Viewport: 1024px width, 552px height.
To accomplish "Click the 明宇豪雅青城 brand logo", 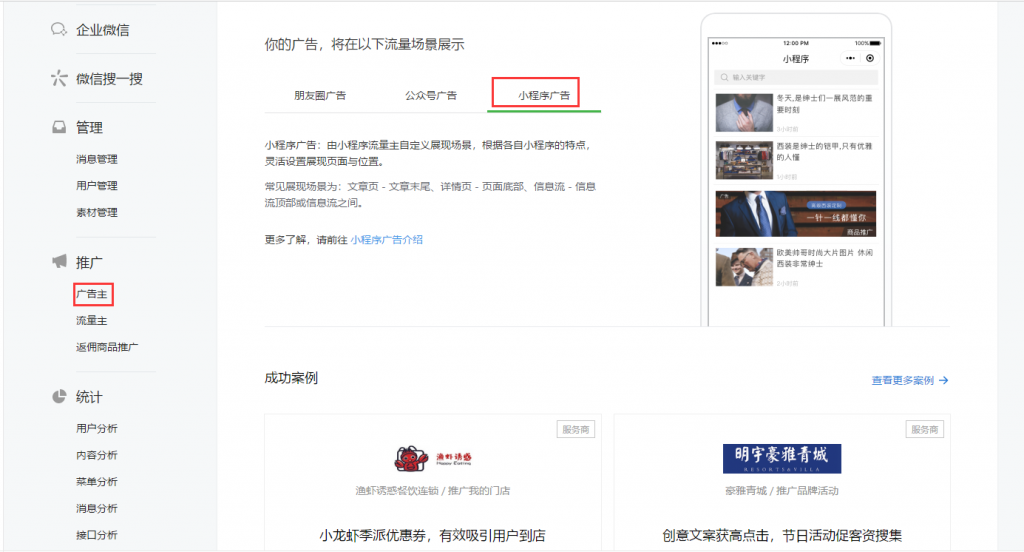I will pos(781,459).
